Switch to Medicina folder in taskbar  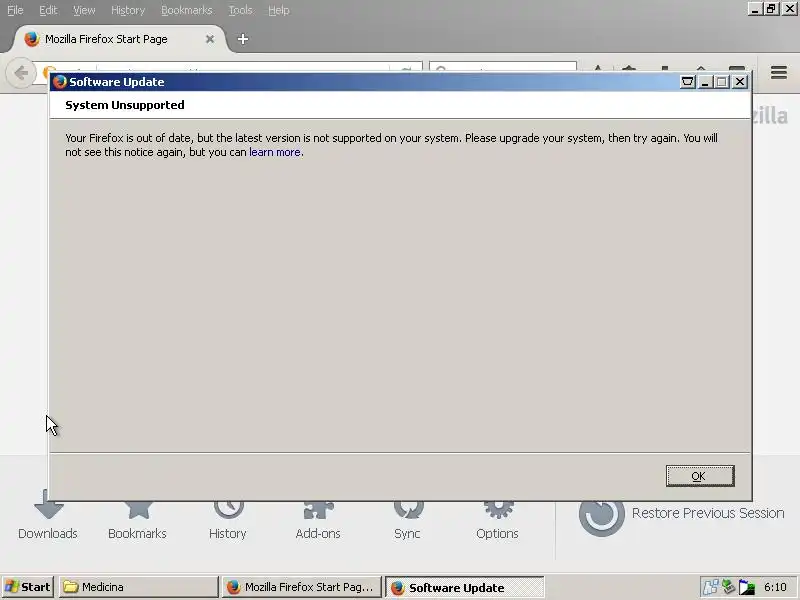coord(138,587)
